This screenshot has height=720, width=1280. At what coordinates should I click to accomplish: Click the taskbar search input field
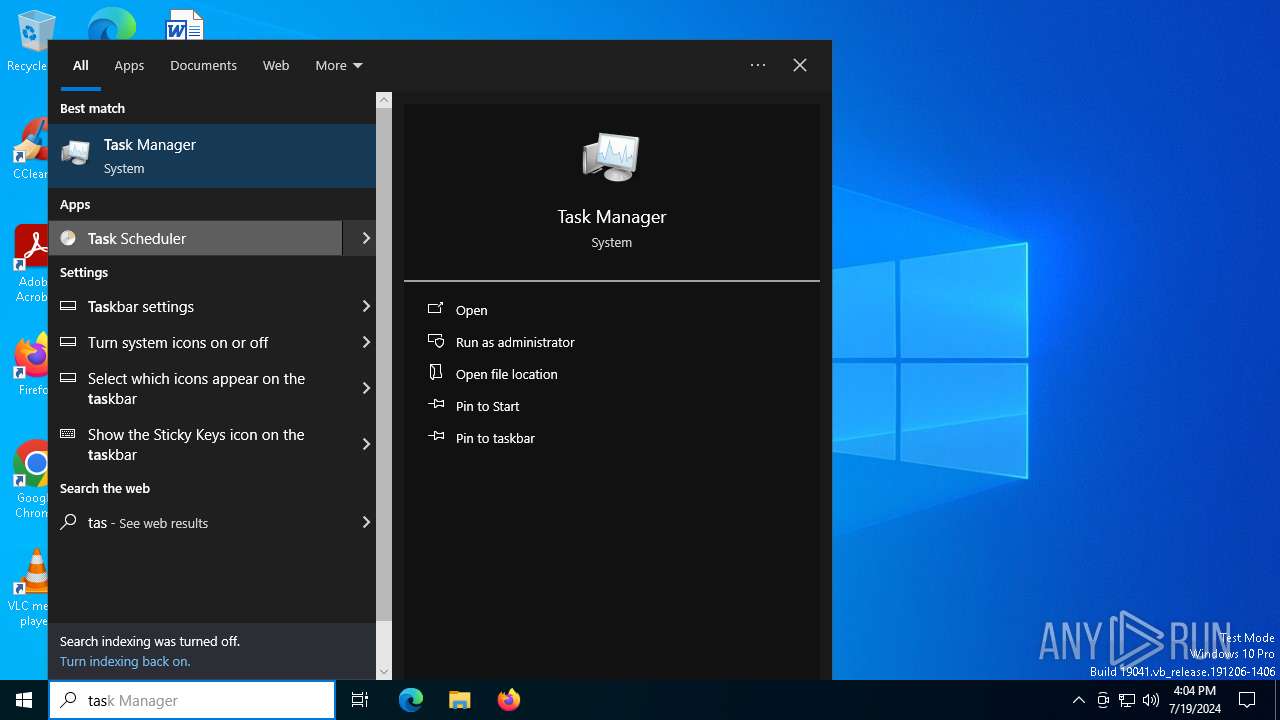[x=192, y=700]
